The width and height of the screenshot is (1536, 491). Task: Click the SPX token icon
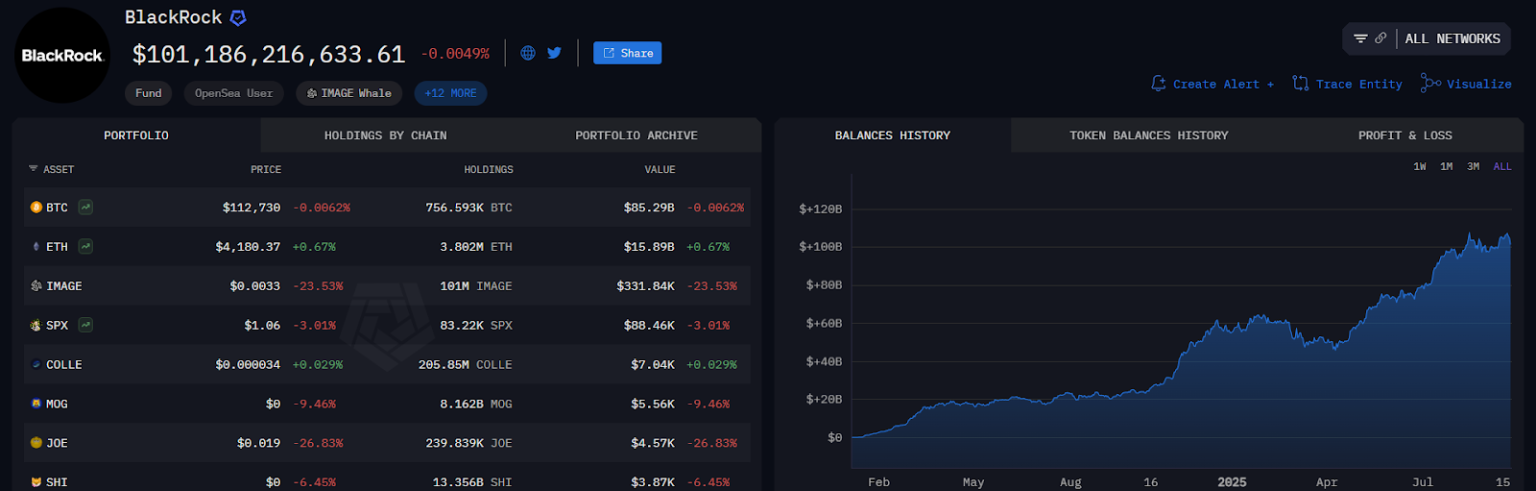[36, 325]
